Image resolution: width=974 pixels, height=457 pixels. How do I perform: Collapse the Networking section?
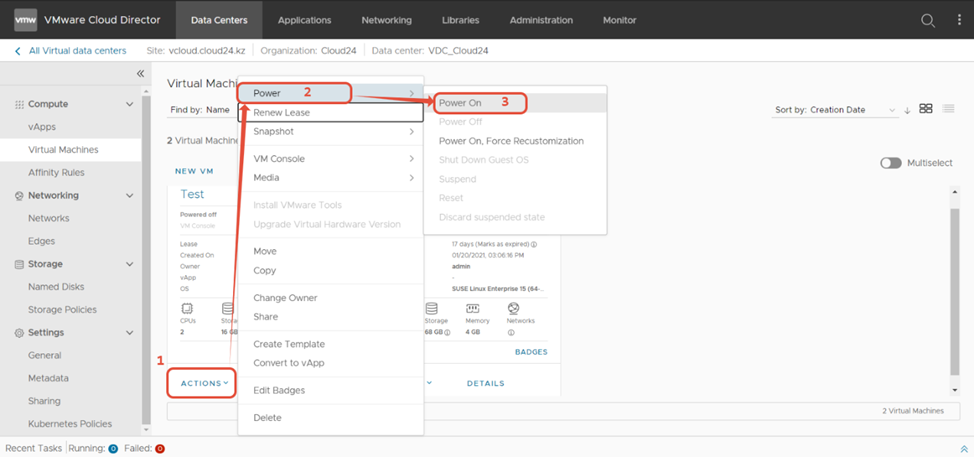click(129, 196)
